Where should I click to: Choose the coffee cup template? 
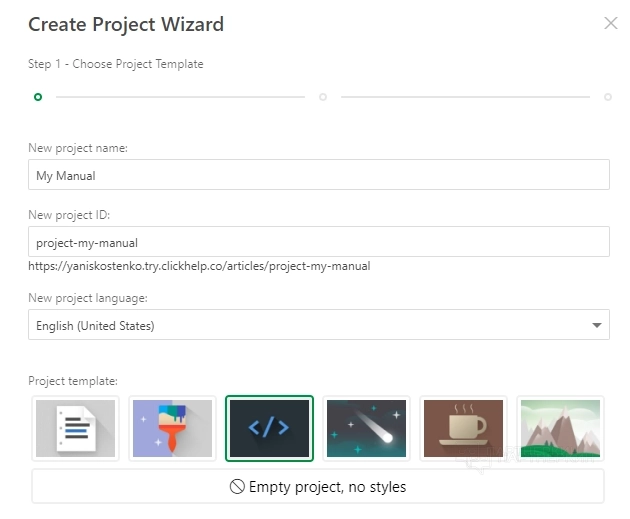click(x=463, y=428)
